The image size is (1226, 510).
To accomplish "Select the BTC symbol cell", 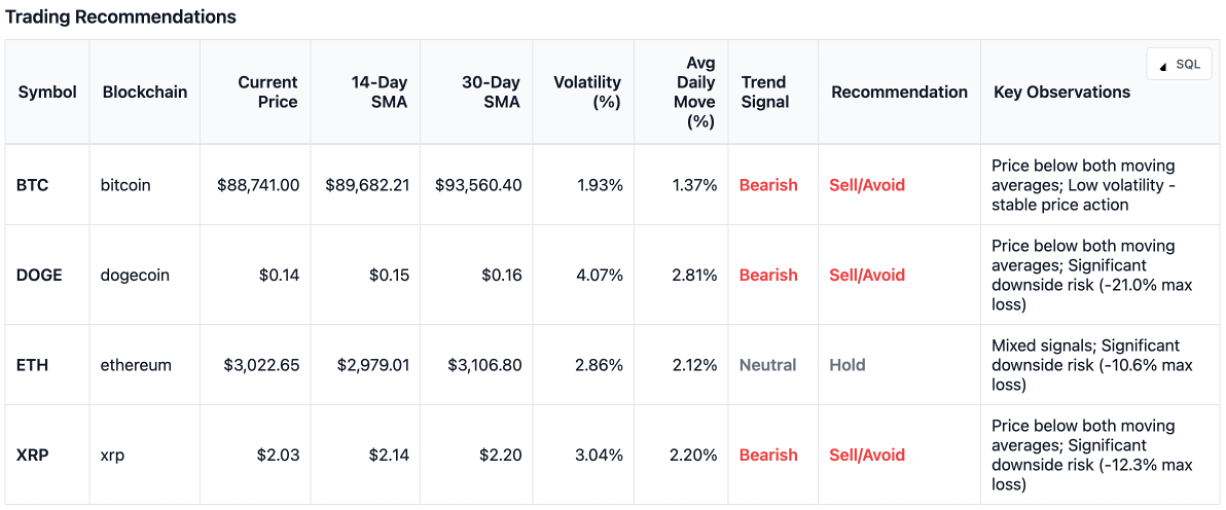I will pyautogui.click(x=33, y=185).
